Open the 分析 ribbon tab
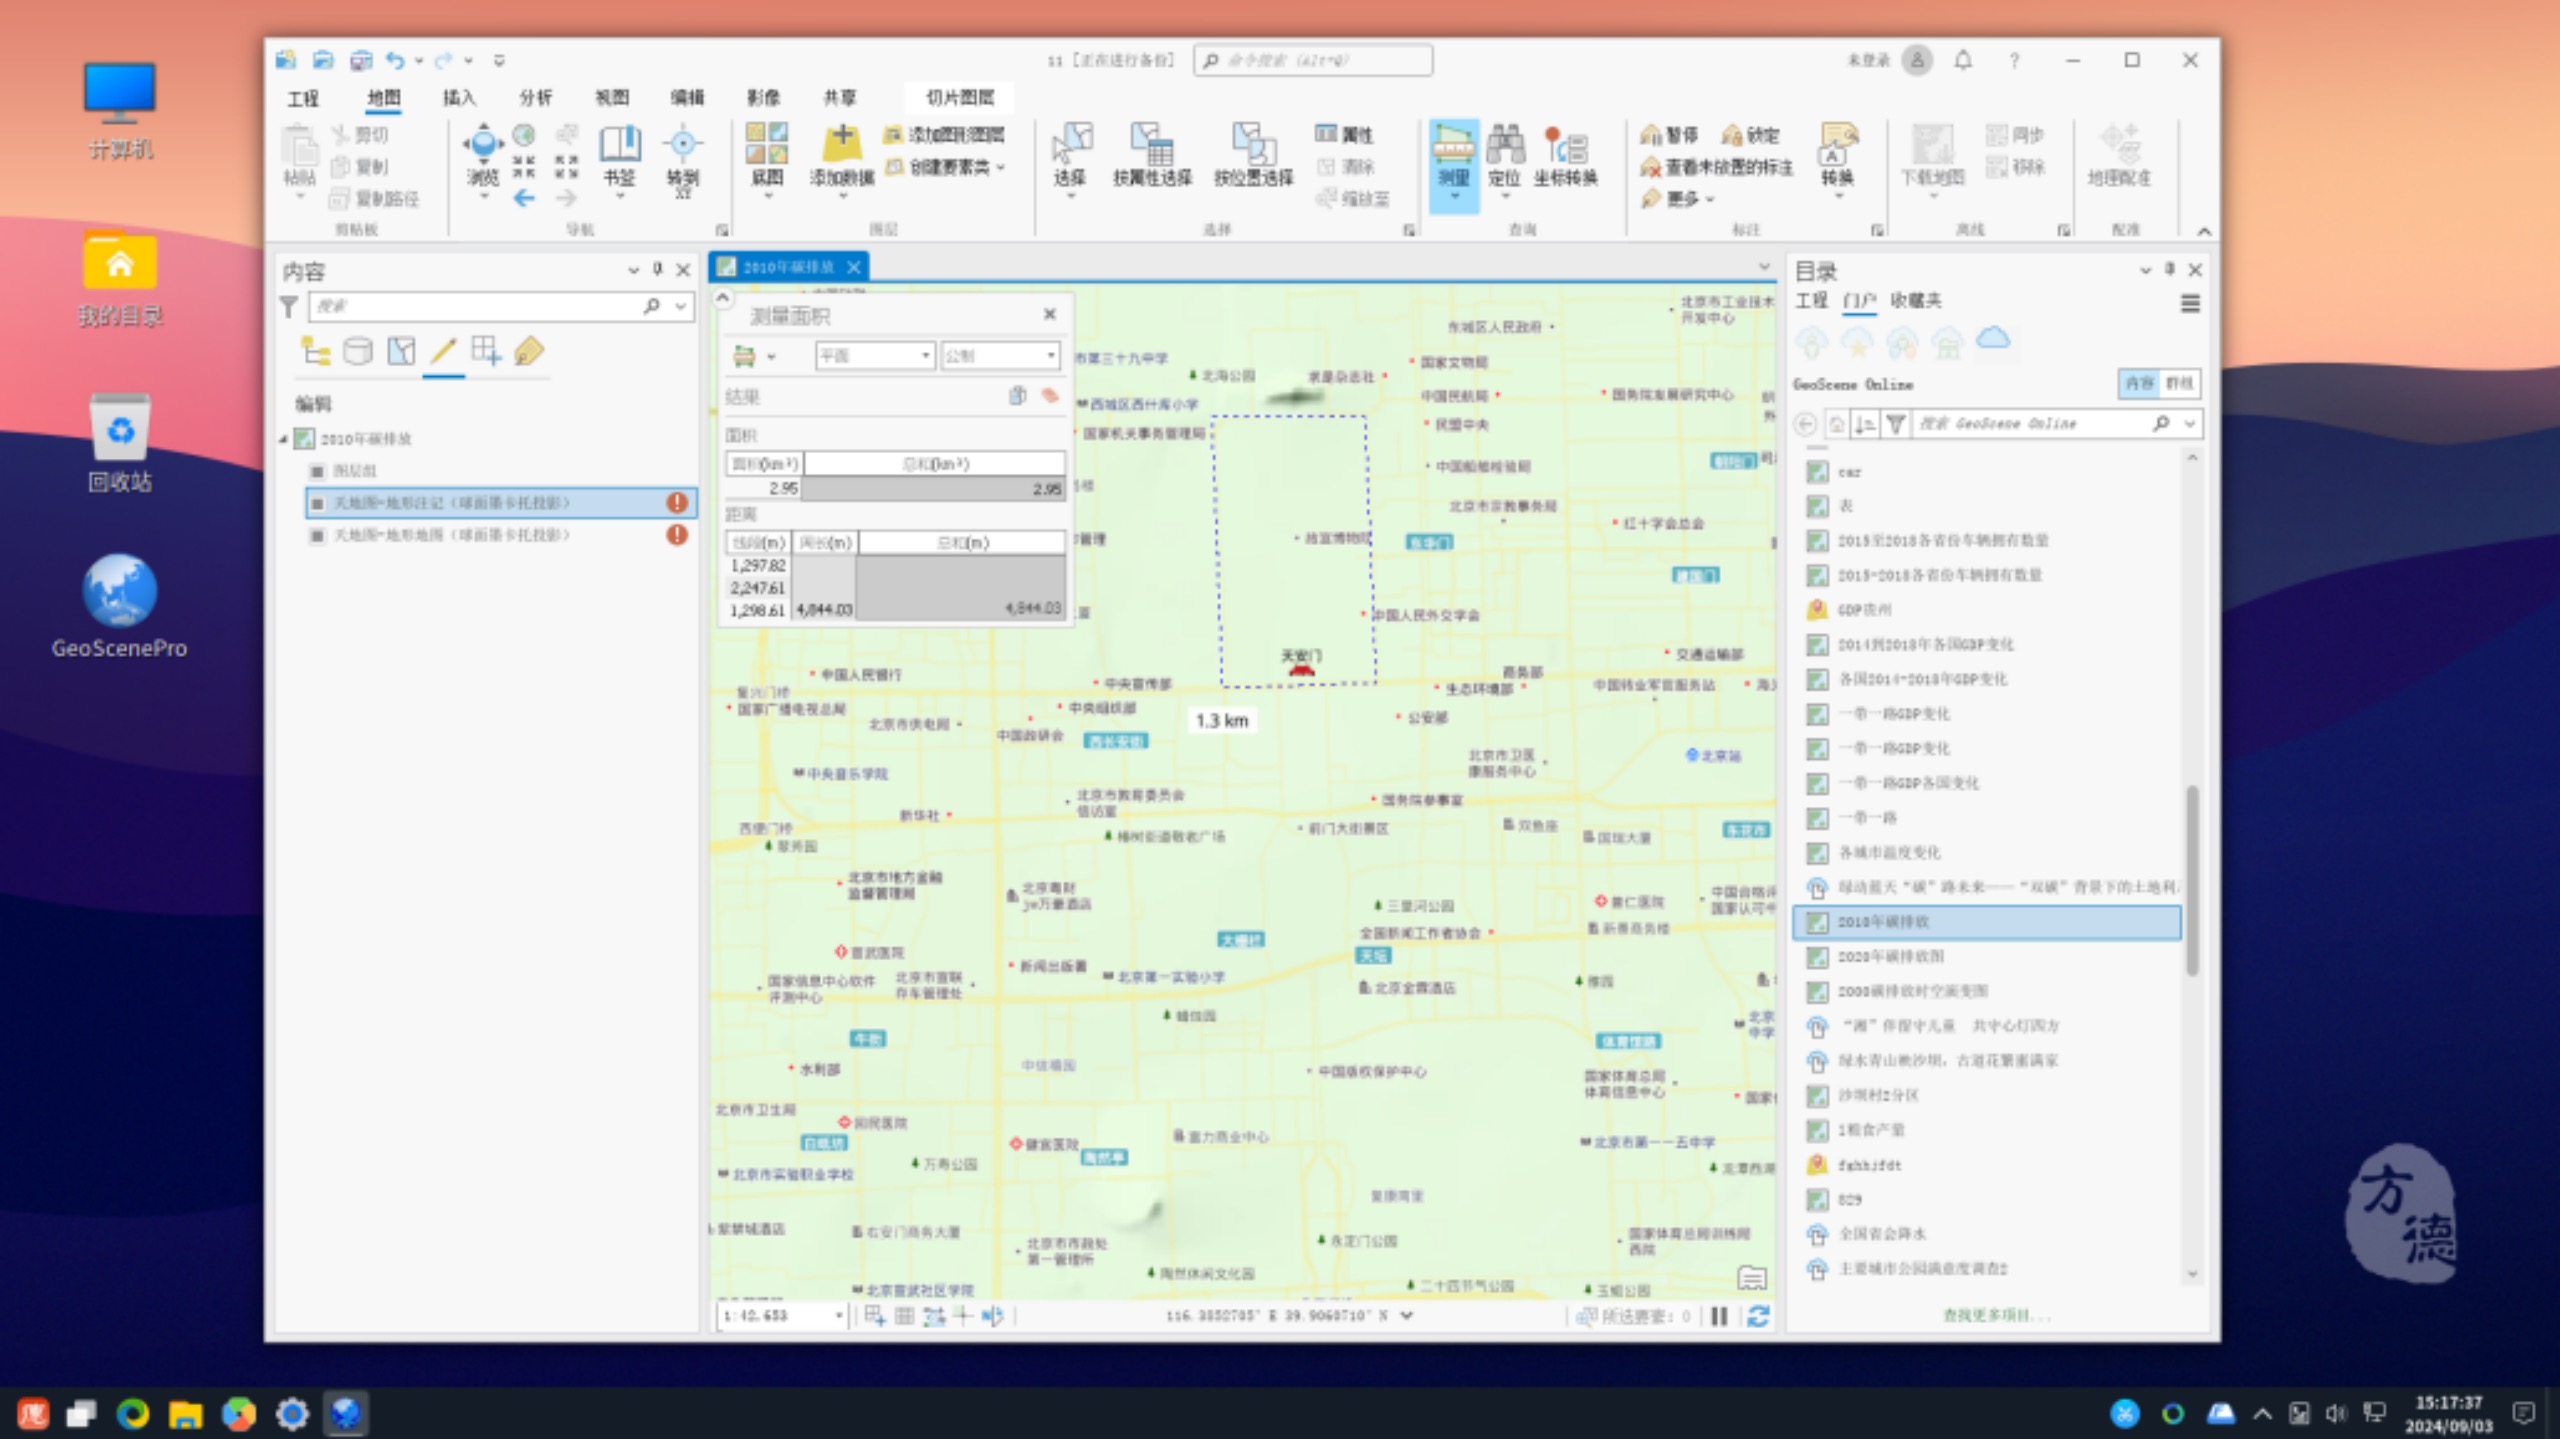This screenshot has height=1439, width=2560. point(535,97)
